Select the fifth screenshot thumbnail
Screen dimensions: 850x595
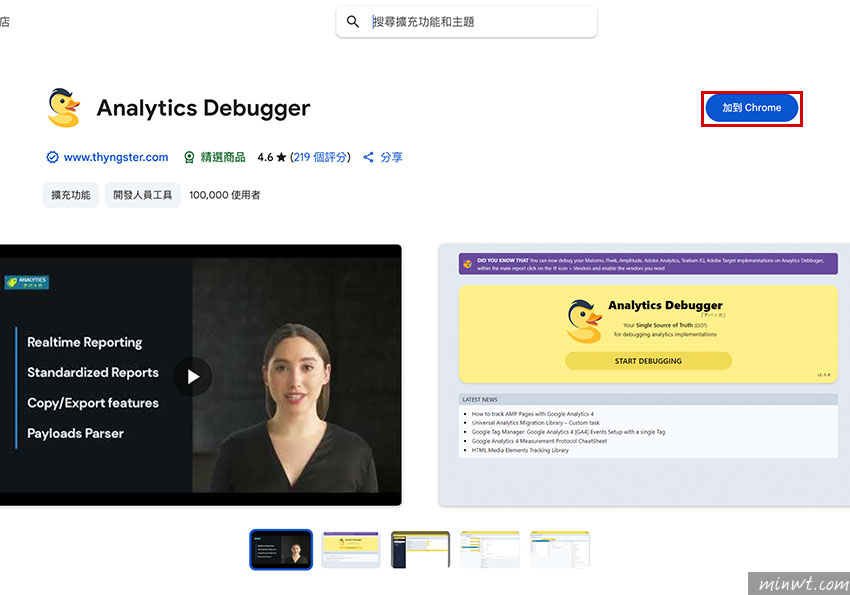[559, 549]
